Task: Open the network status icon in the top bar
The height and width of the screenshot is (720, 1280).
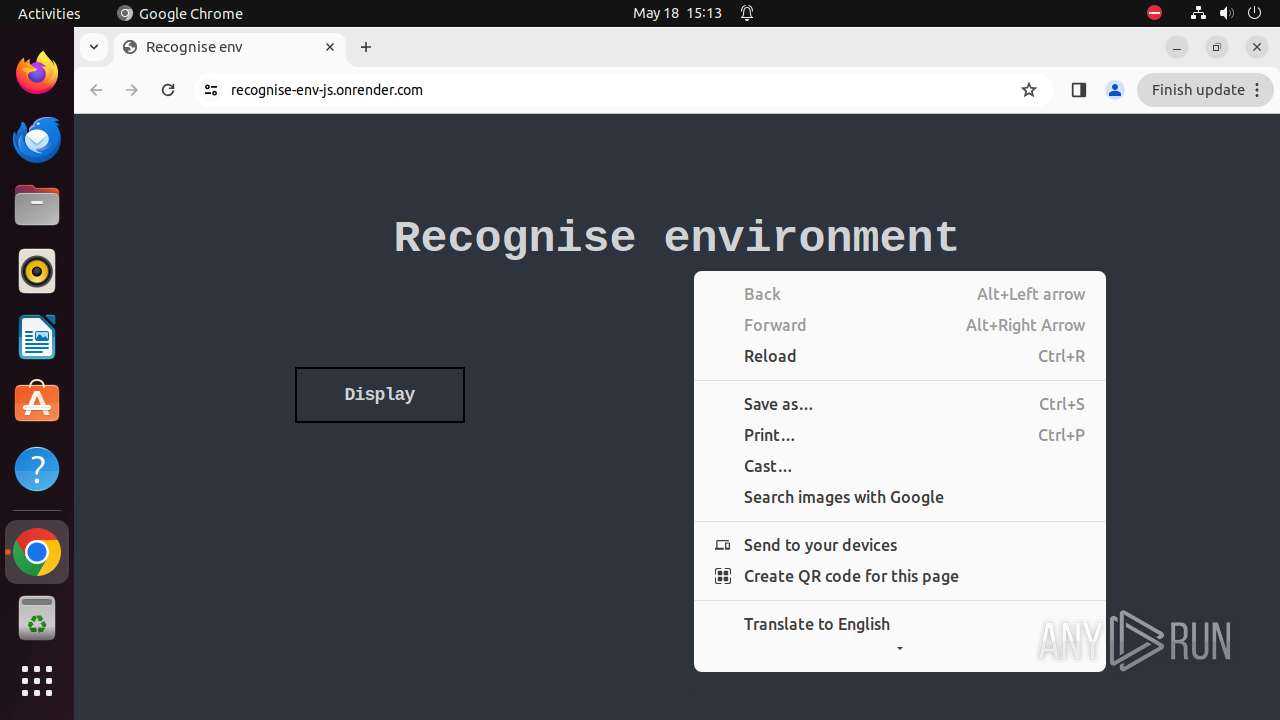Action: [x=1198, y=13]
